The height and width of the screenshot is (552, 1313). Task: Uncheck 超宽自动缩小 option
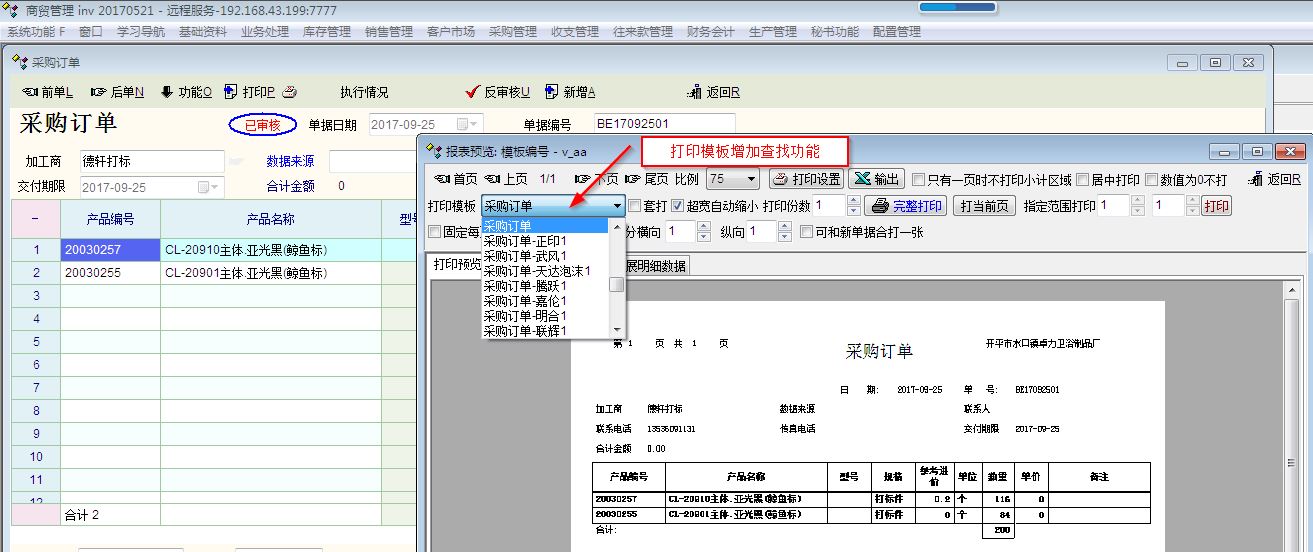point(678,207)
